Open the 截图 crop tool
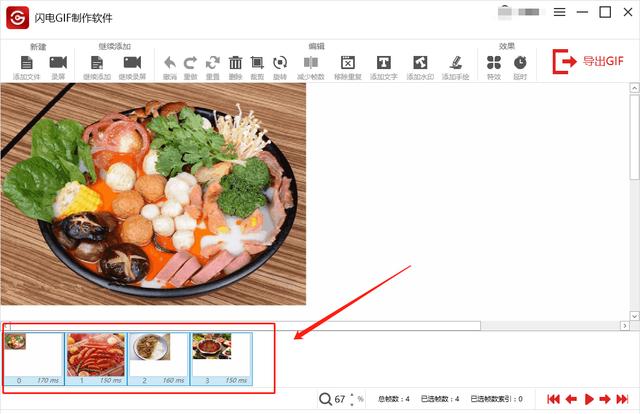 (257, 63)
